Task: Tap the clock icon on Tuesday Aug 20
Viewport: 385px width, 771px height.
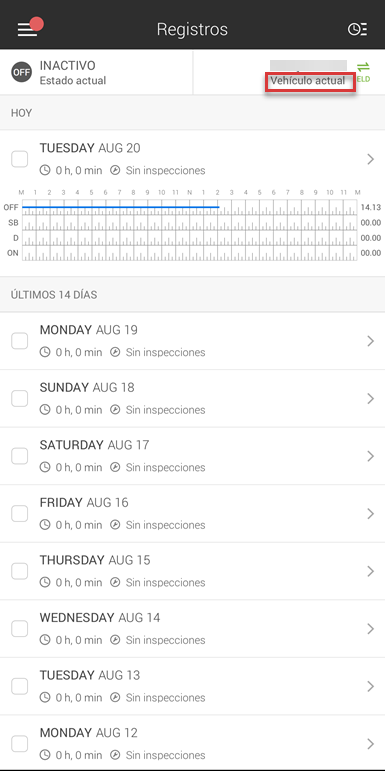Action: pos(45,171)
